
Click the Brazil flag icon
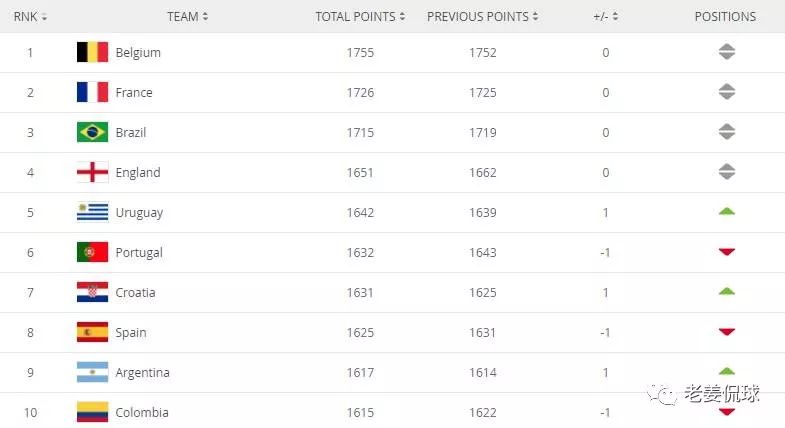coord(92,132)
